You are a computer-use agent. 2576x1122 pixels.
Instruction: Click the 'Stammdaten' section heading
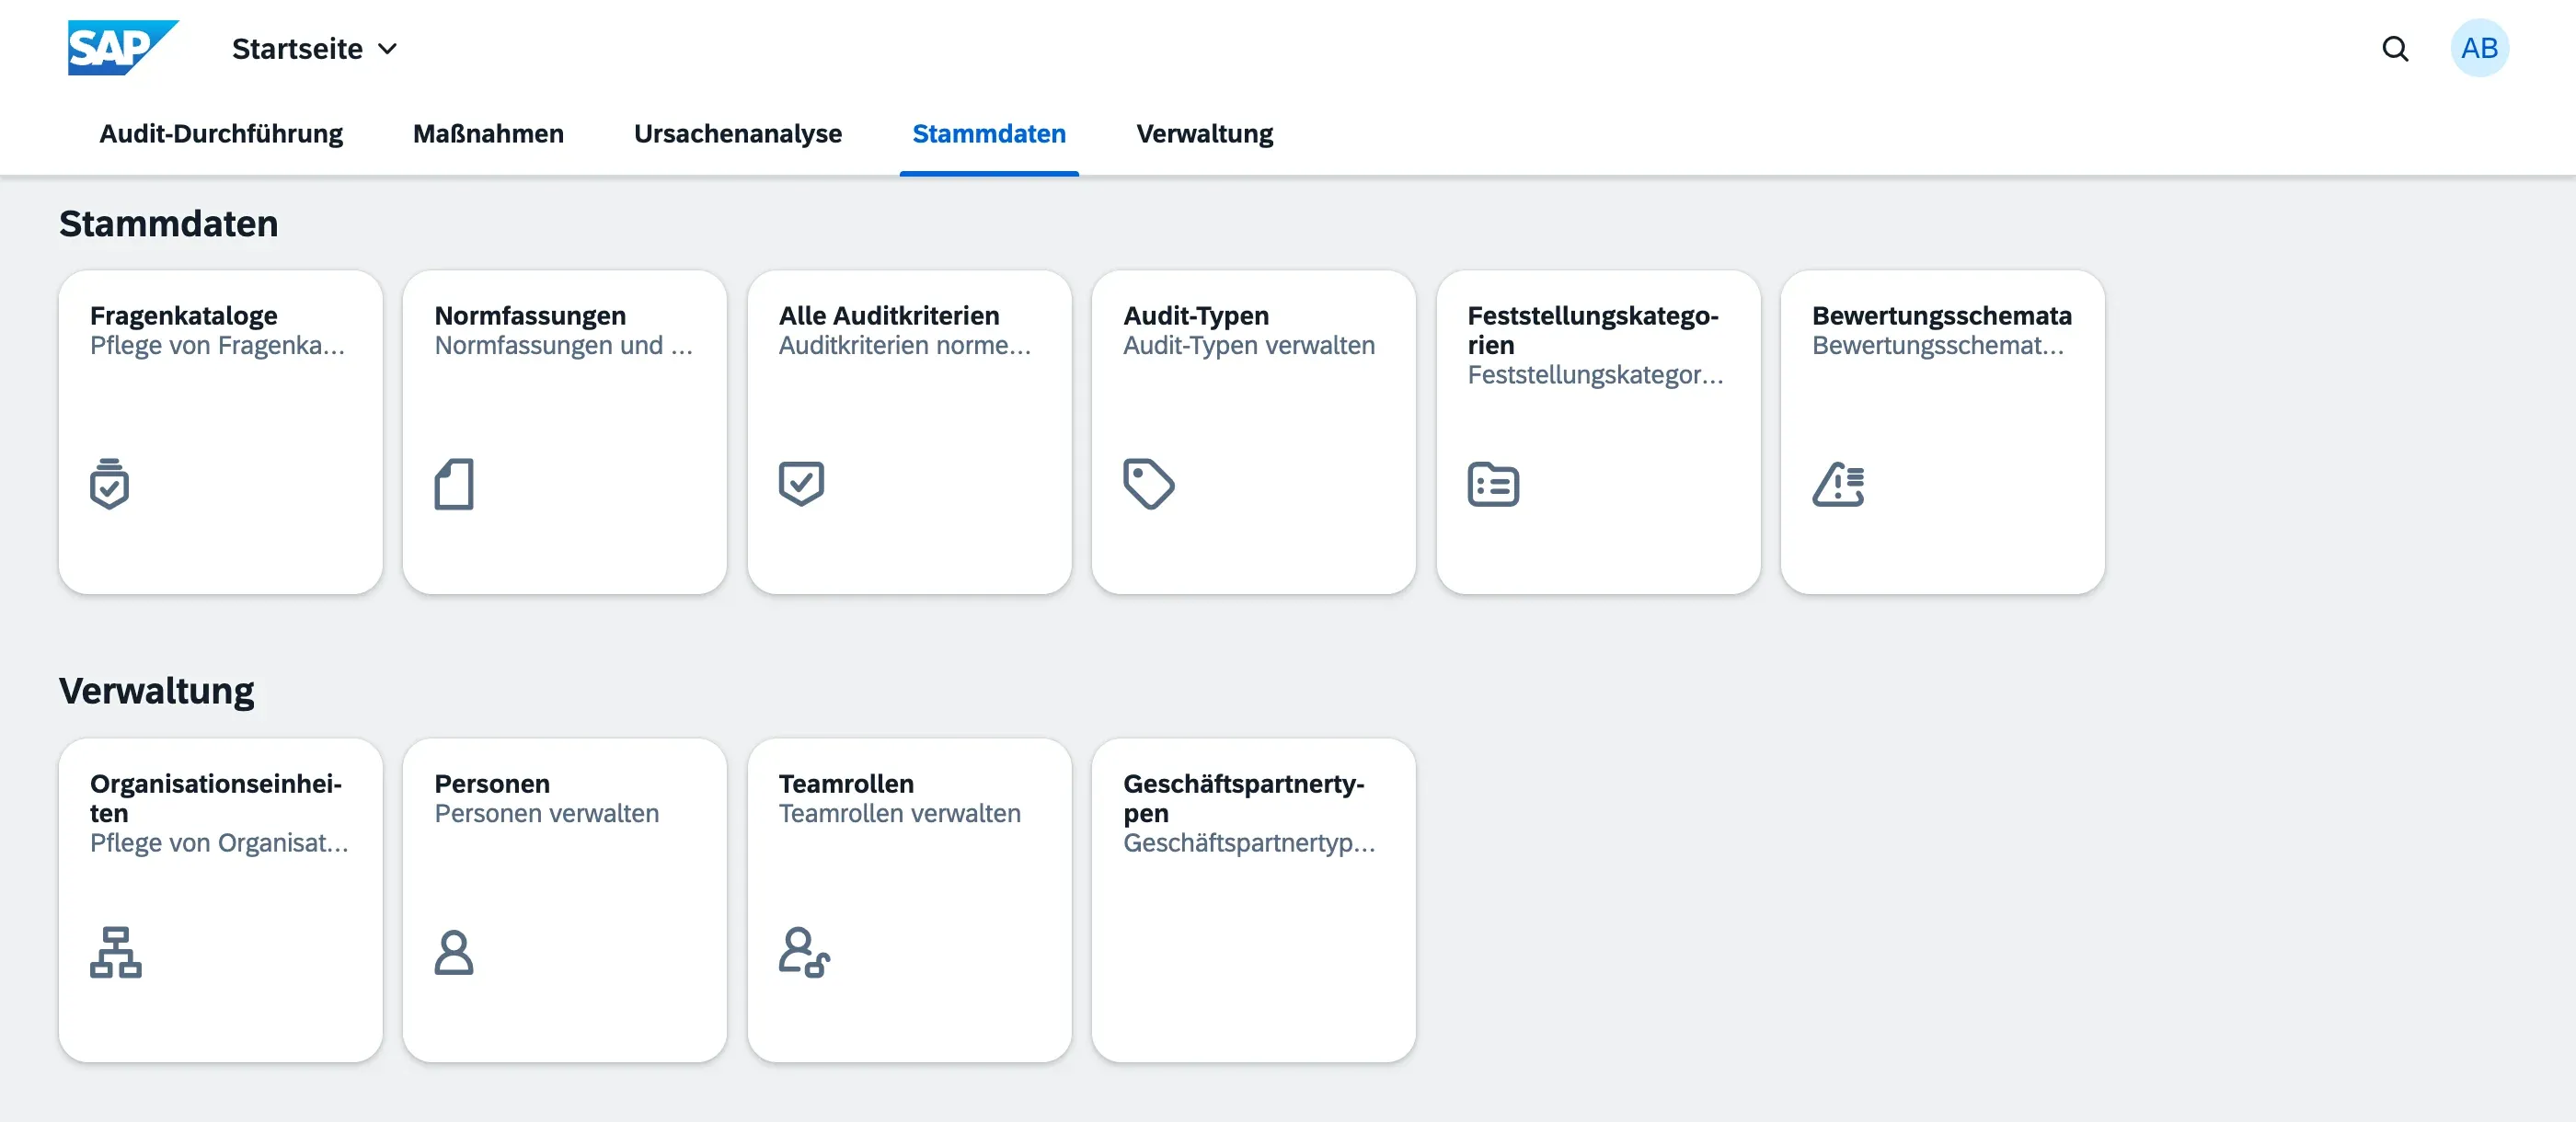(x=168, y=223)
